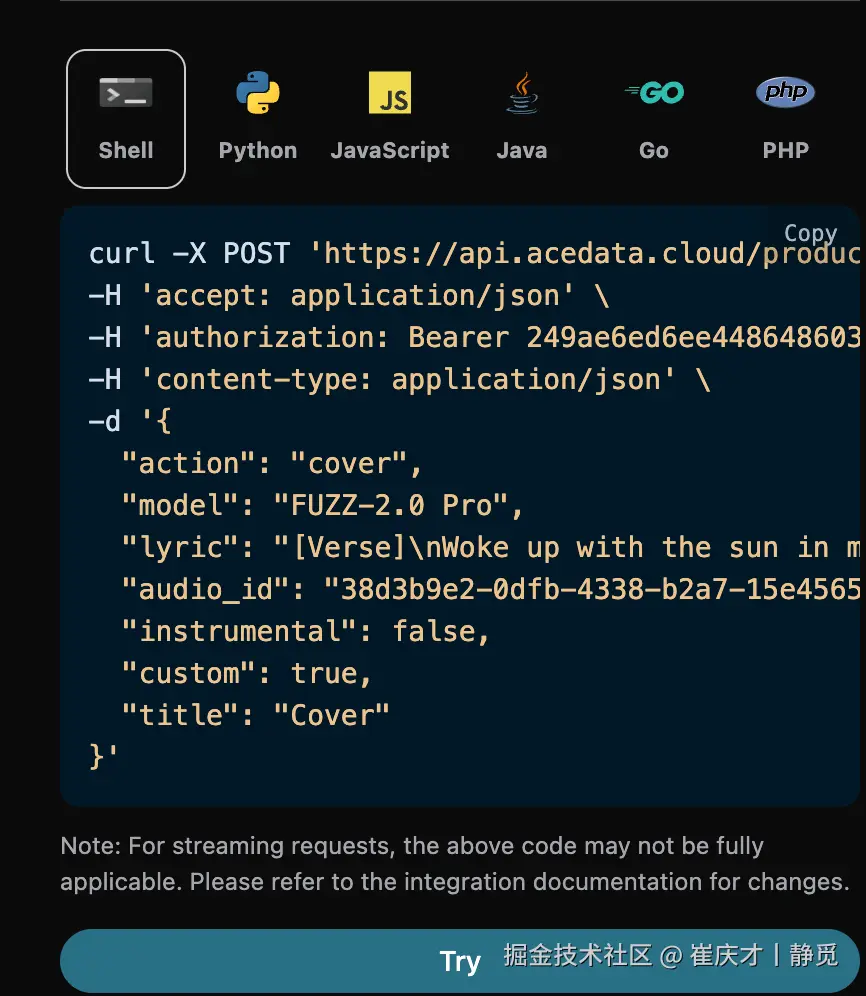Open the Java tab label
This screenshot has height=996, width=866.
coord(522,151)
